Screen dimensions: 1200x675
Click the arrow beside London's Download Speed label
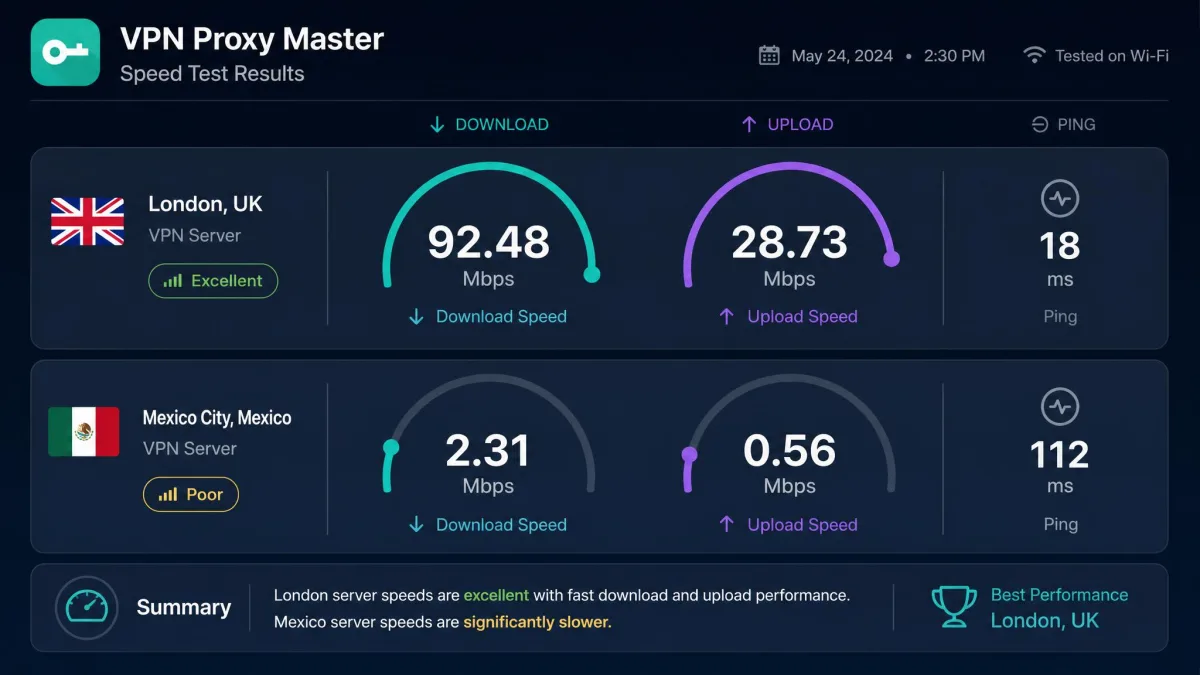click(416, 317)
